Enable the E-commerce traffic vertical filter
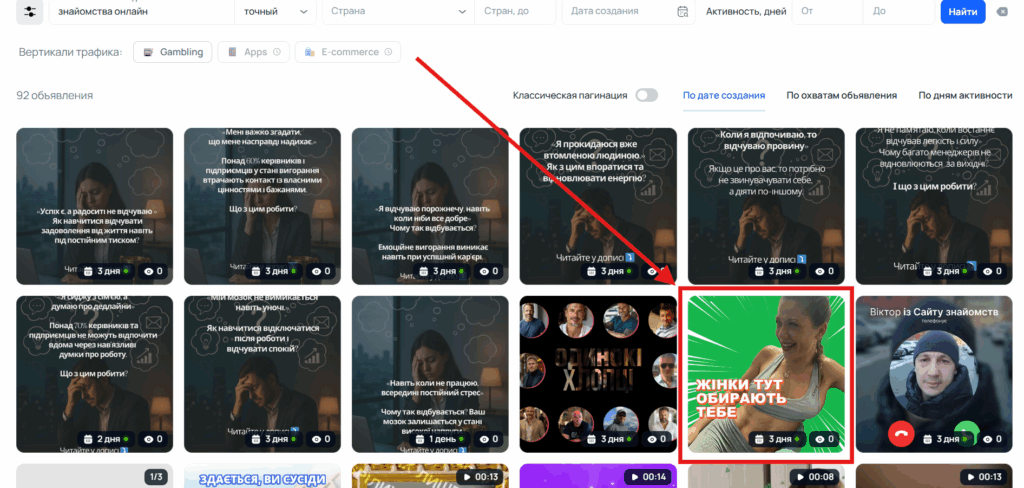The width and height of the screenshot is (1024, 488). (341, 52)
